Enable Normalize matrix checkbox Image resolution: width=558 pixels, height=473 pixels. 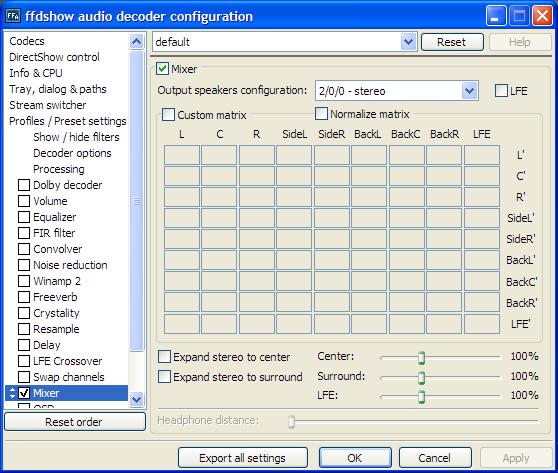(321, 114)
